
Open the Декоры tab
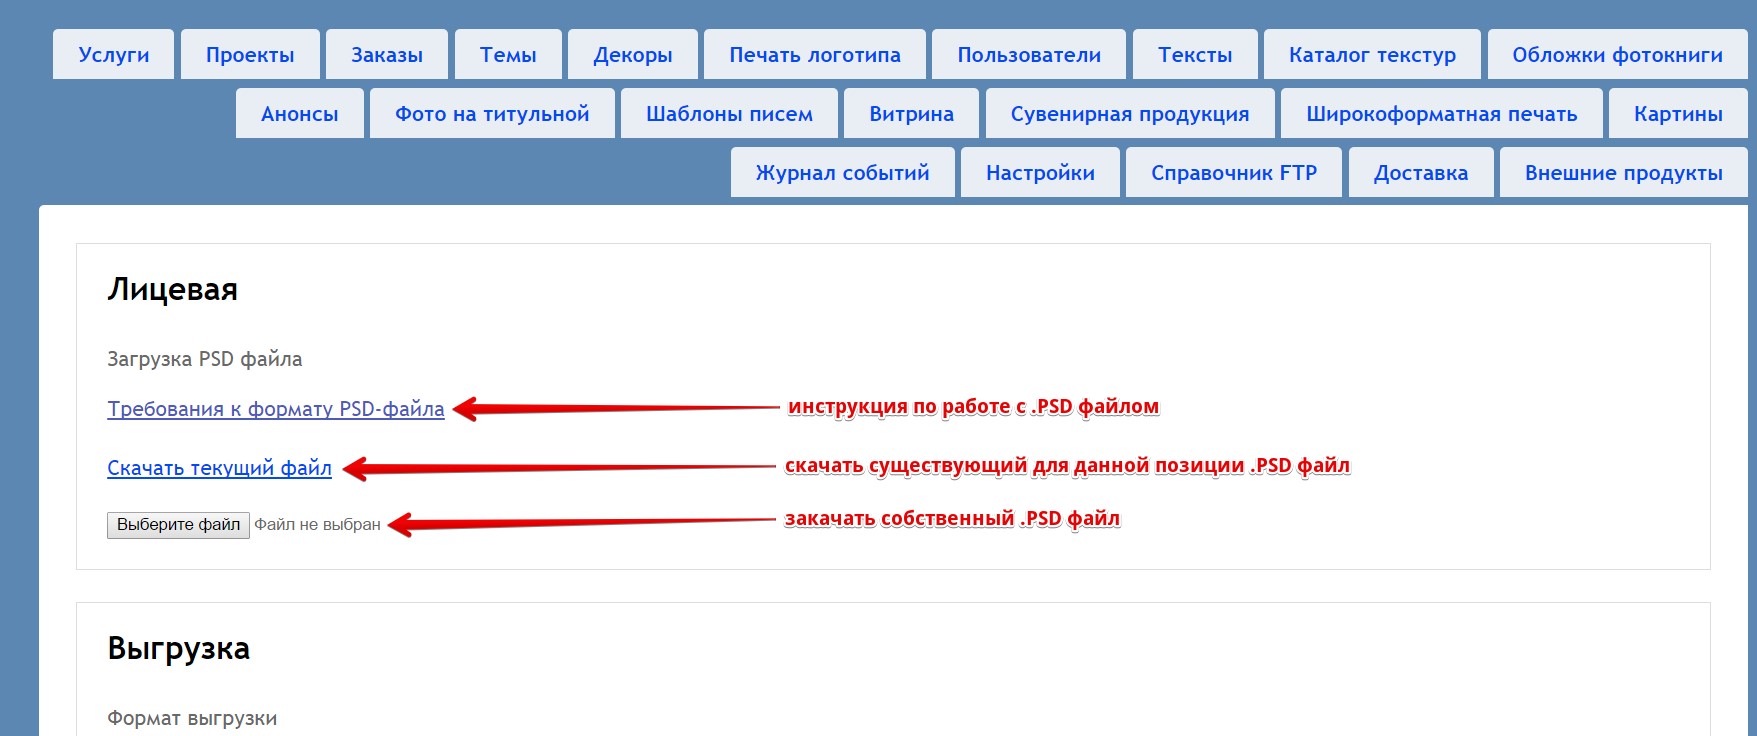tap(633, 55)
